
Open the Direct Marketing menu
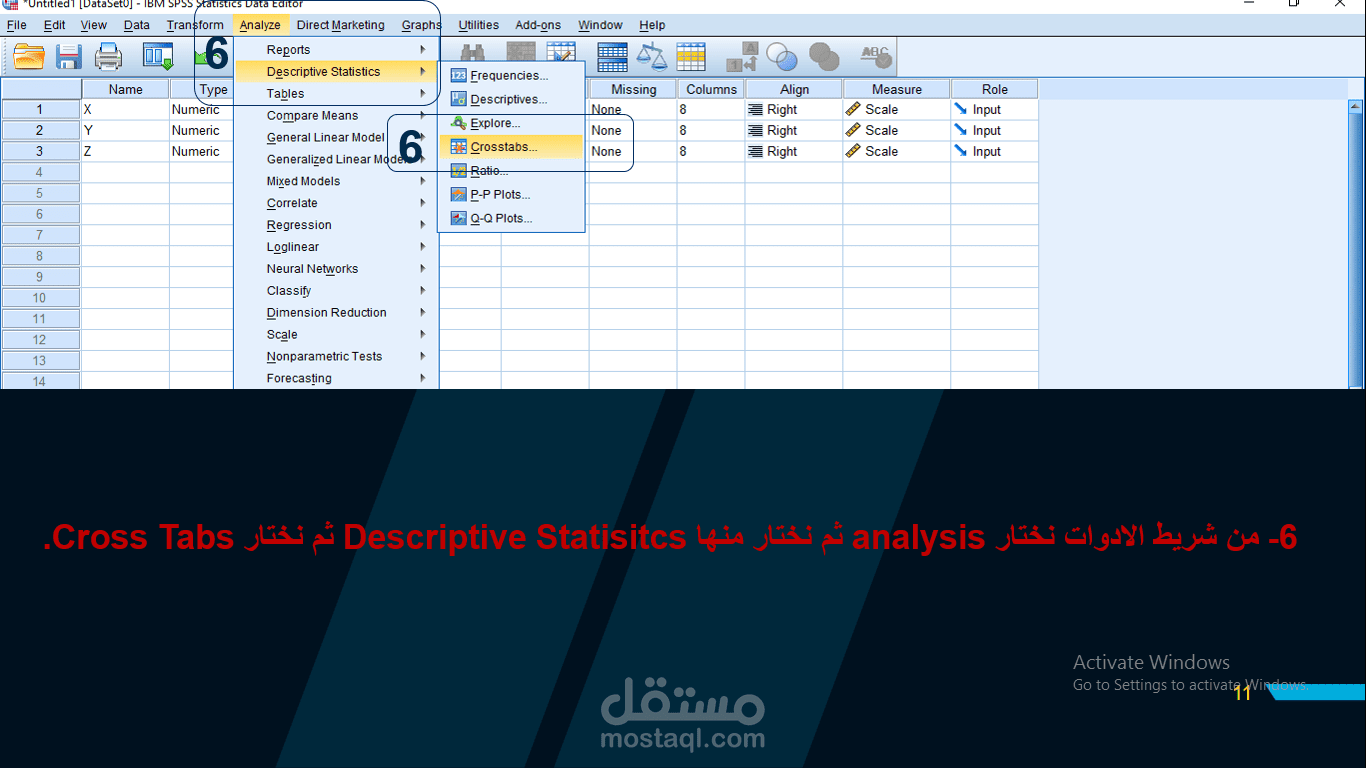pos(340,25)
